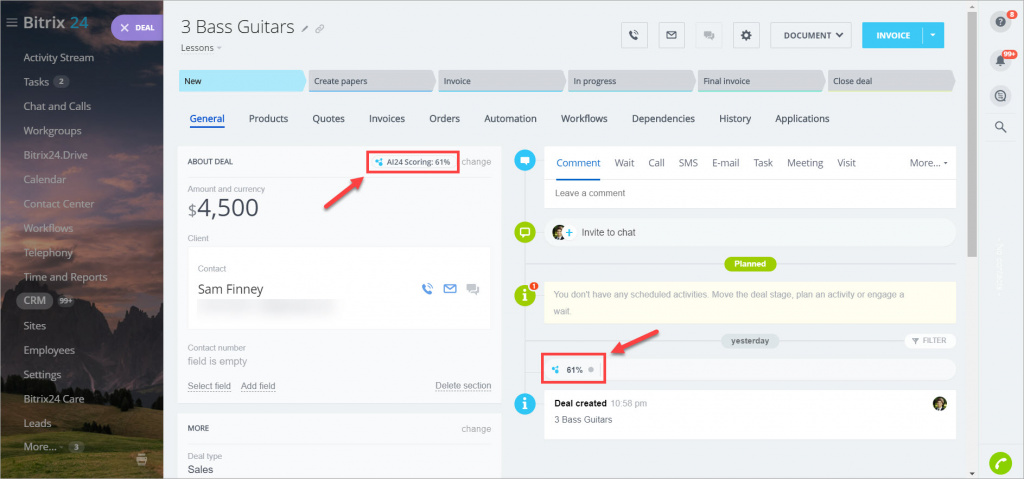The width and height of the screenshot is (1024, 479).
Task: Edit the deal title pencil icon
Action: pos(305,28)
